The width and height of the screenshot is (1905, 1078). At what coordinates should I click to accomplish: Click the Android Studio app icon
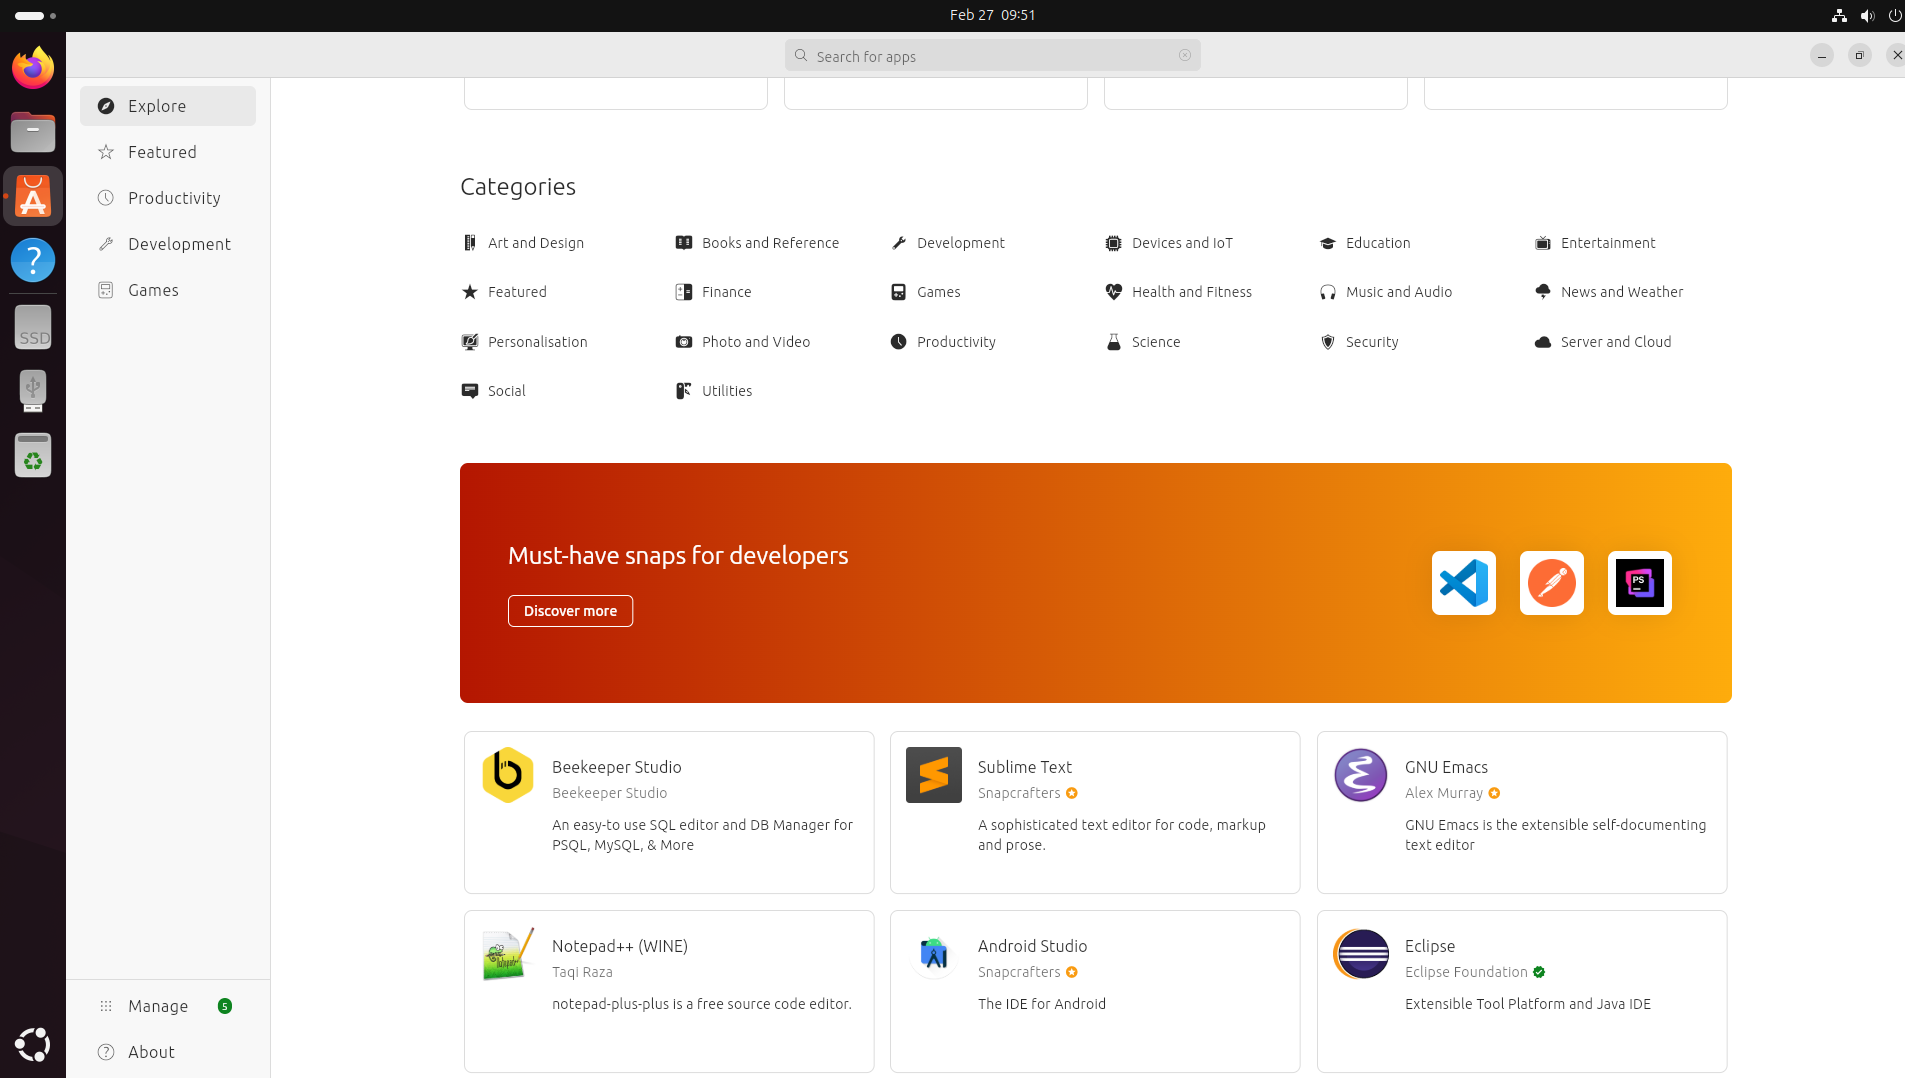pos(934,954)
